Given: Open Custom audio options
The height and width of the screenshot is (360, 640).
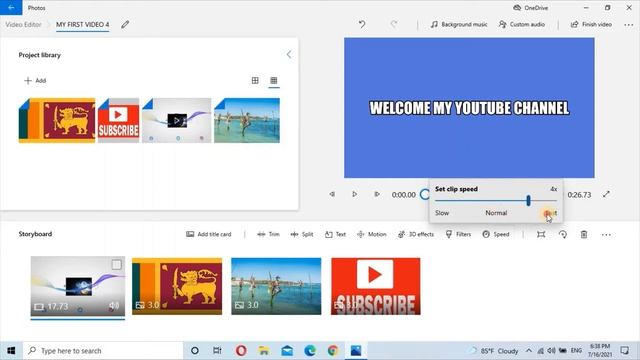Looking at the screenshot, I should coord(522,24).
